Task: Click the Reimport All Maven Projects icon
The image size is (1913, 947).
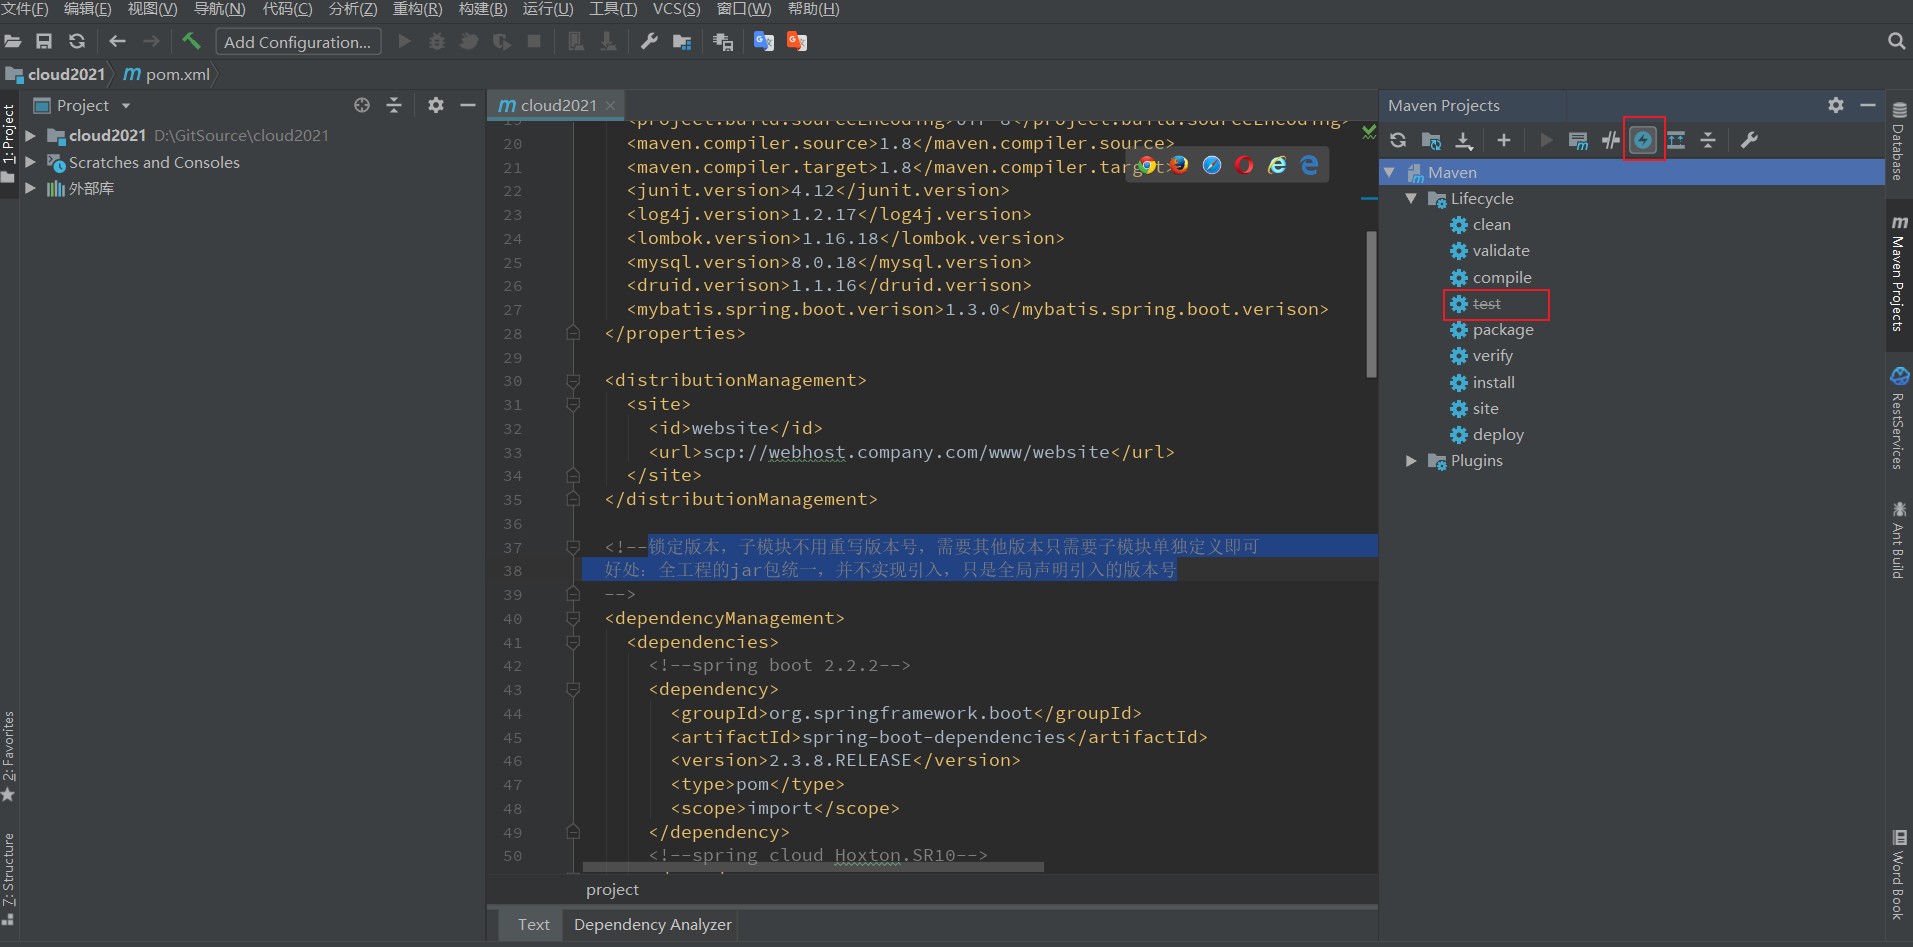Action: tap(1398, 140)
